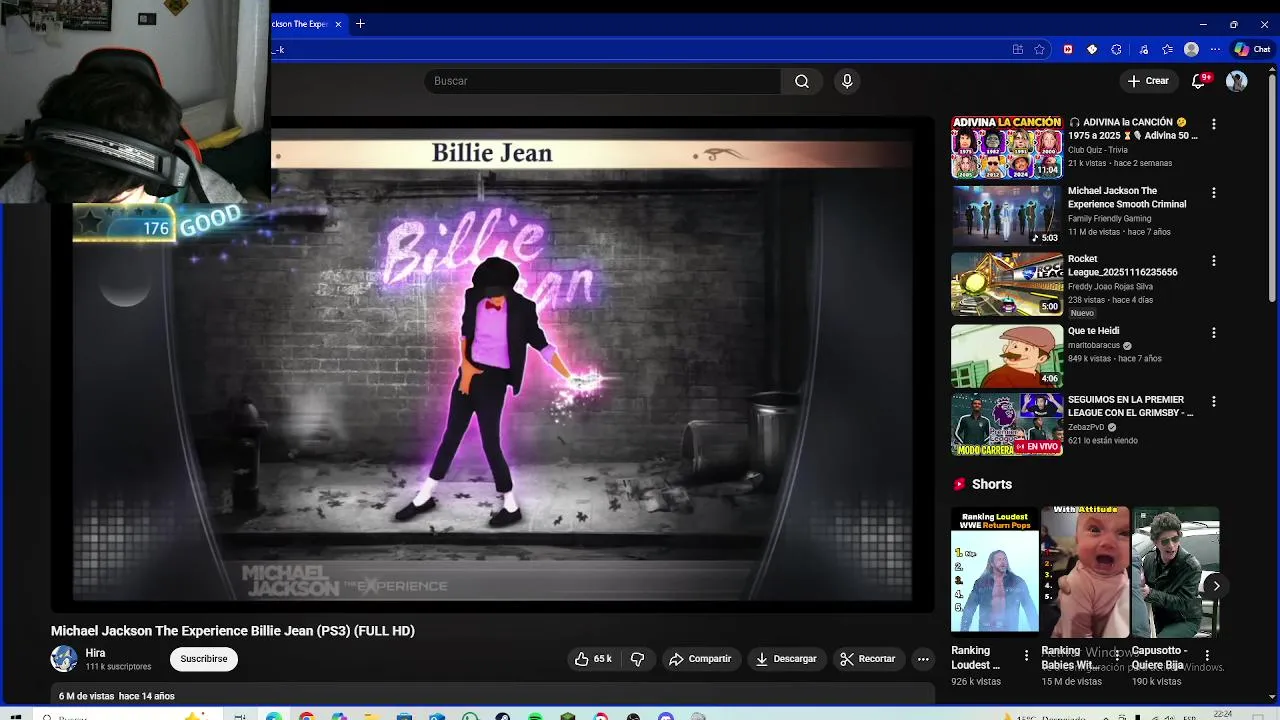Subscribe to Hira with Suscribirse button
1280x720 pixels.
(204, 659)
